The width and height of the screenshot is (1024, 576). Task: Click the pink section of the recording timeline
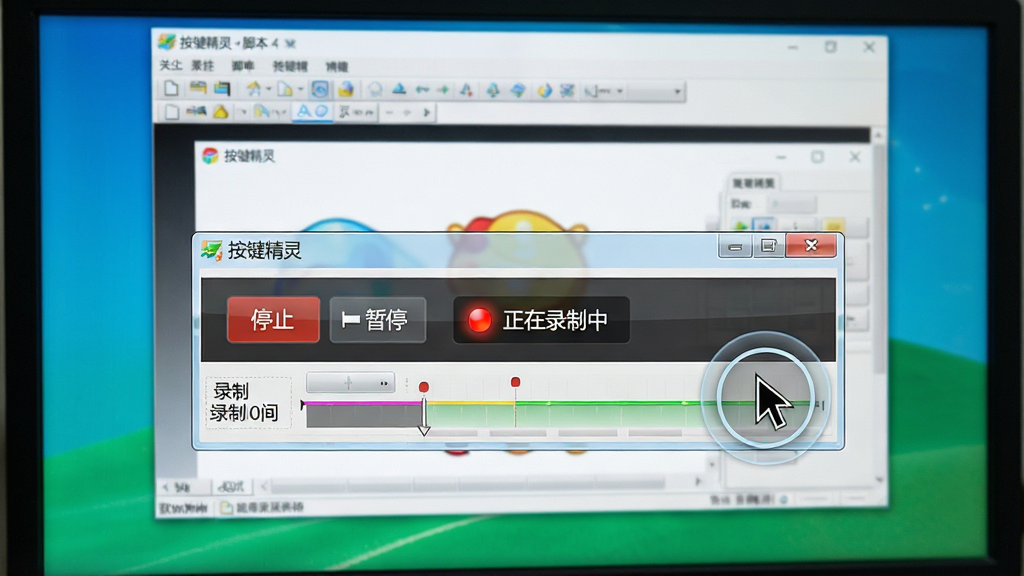pyautogui.click(x=363, y=403)
